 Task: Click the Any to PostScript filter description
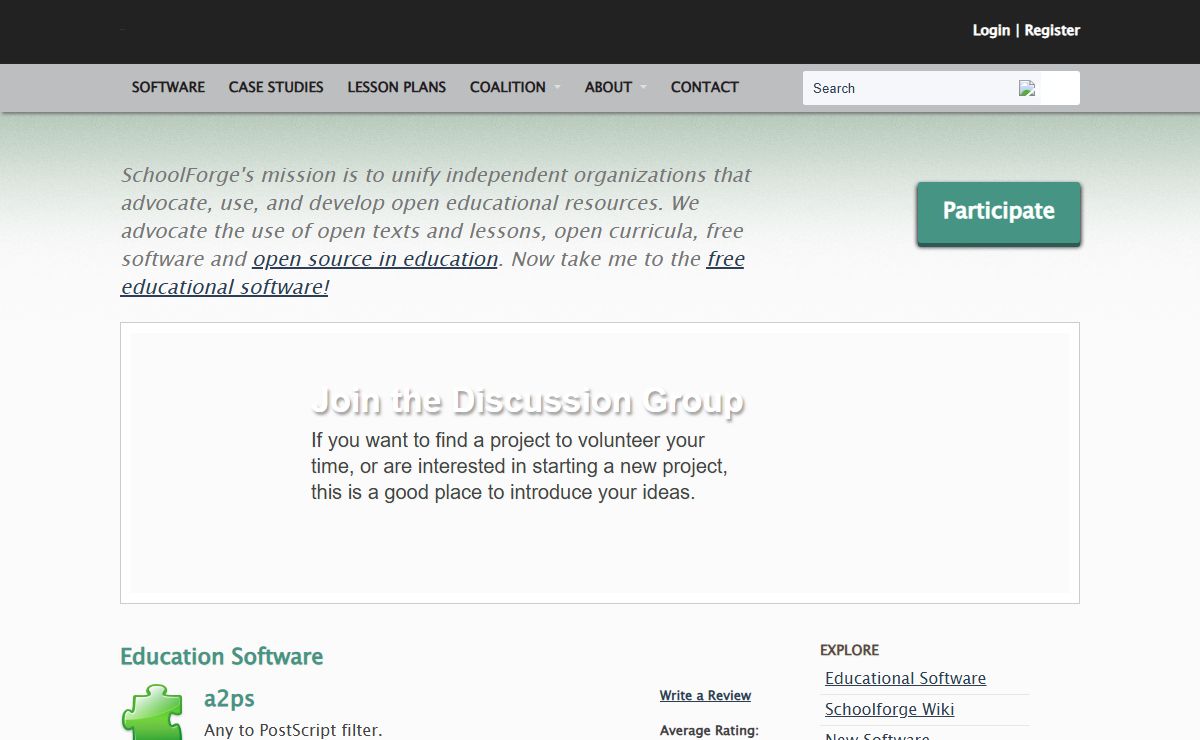coord(293,730)
